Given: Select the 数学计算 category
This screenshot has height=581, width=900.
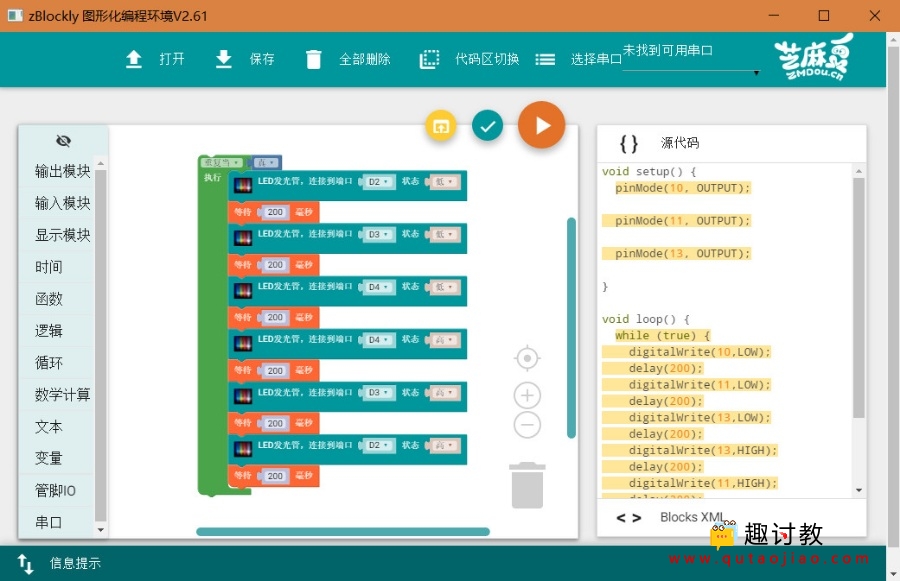Looking at the screenshot, I should coord(63,394).
